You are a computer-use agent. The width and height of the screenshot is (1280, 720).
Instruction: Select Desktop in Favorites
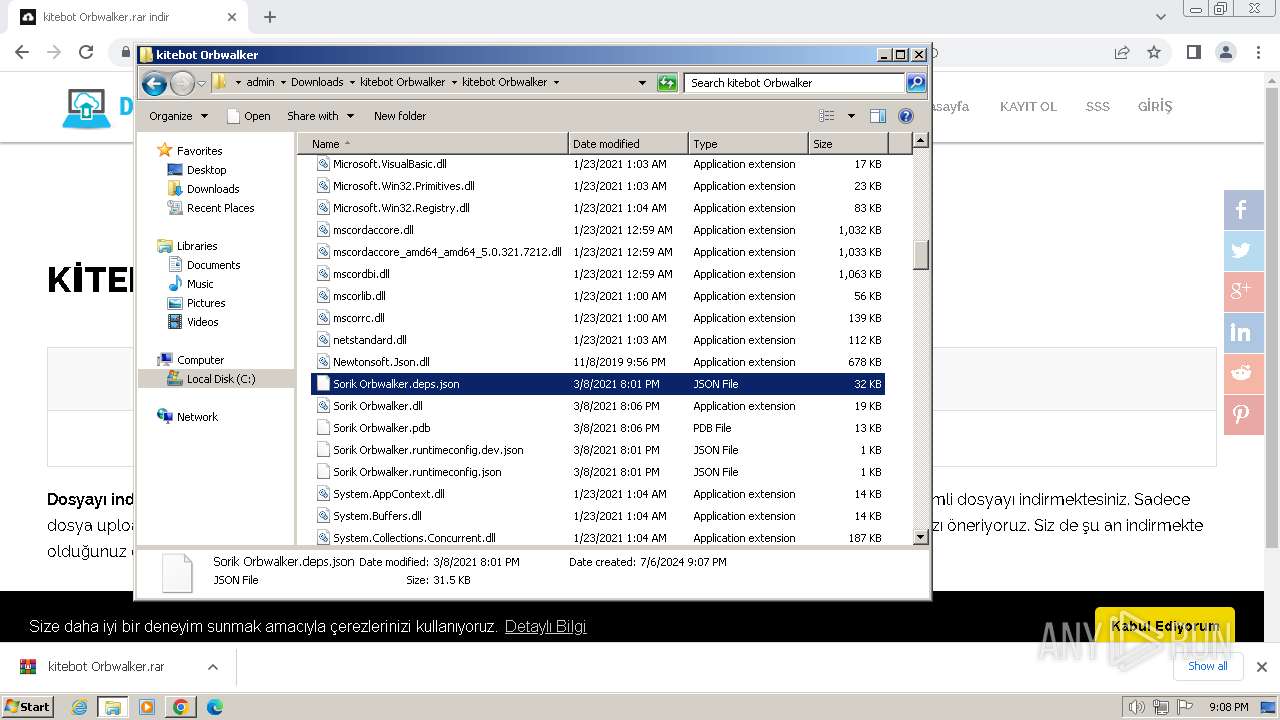tap(206, 170)
